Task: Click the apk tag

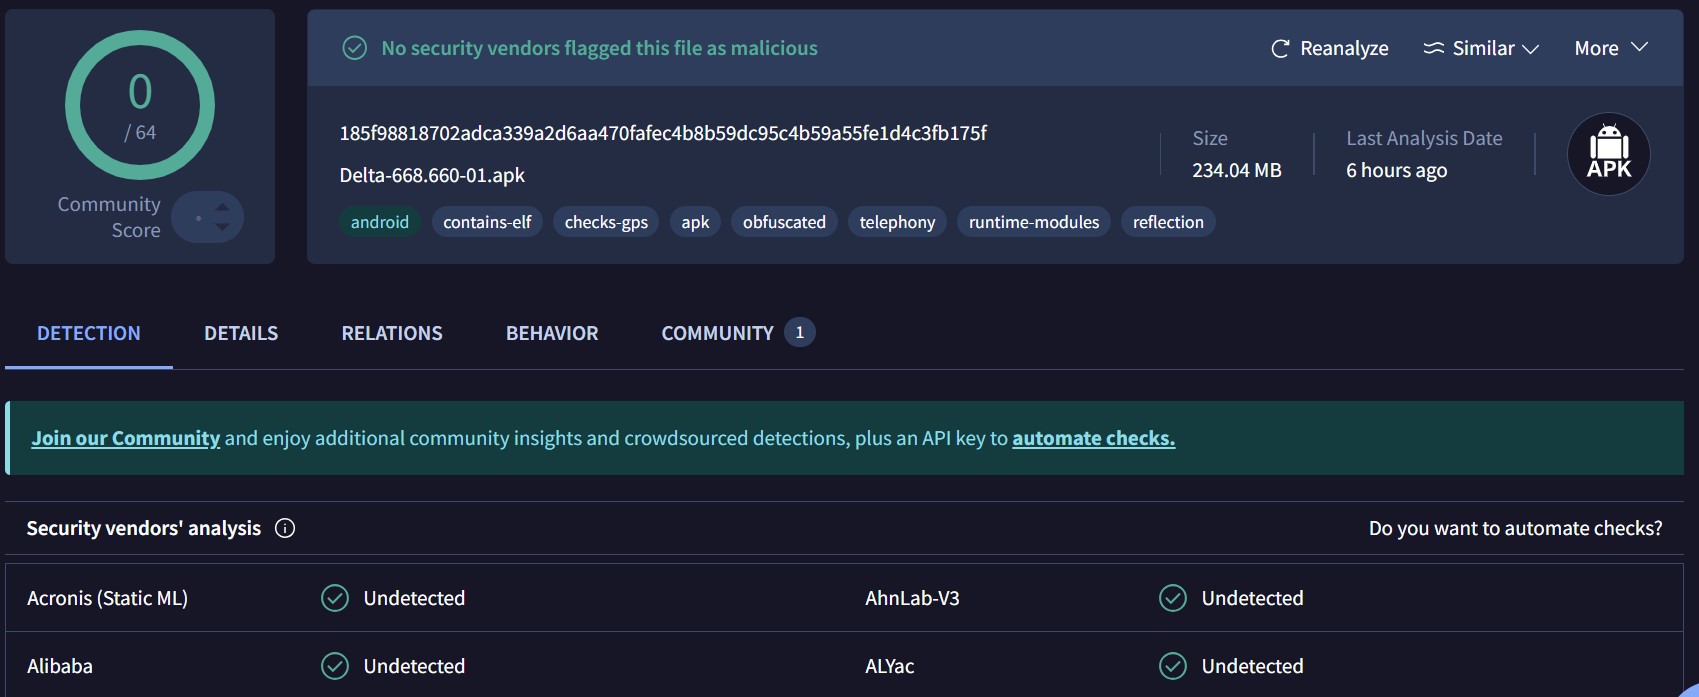Action: (x=695, y=222)
